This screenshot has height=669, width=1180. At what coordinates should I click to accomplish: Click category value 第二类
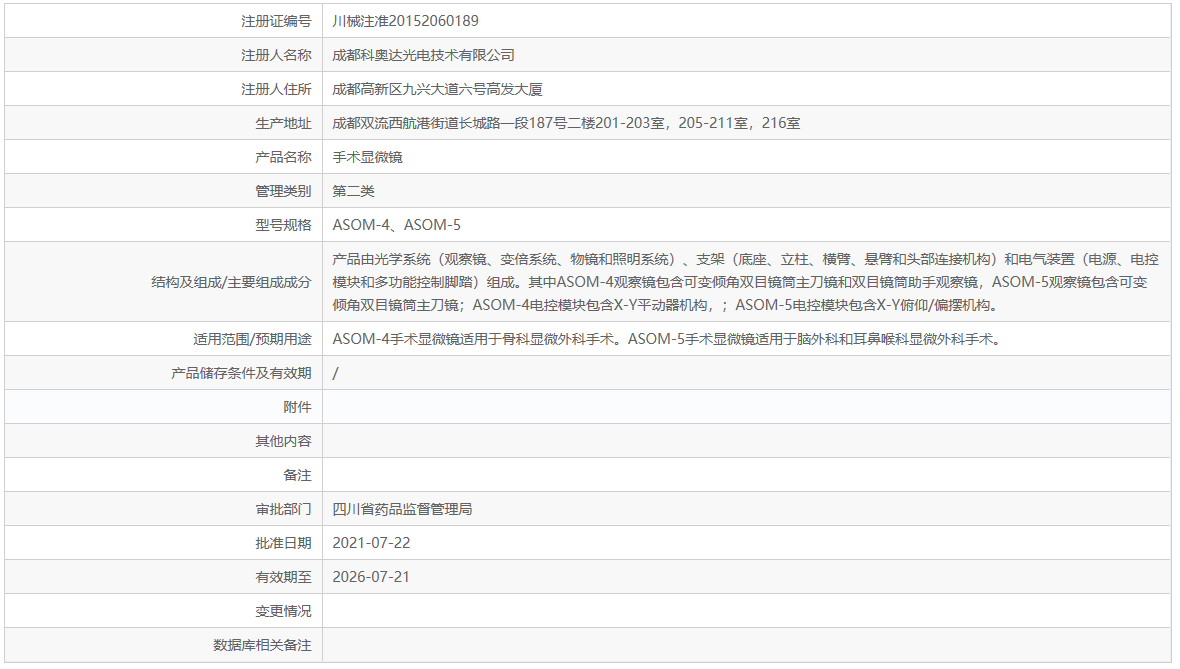pos(353,190)
